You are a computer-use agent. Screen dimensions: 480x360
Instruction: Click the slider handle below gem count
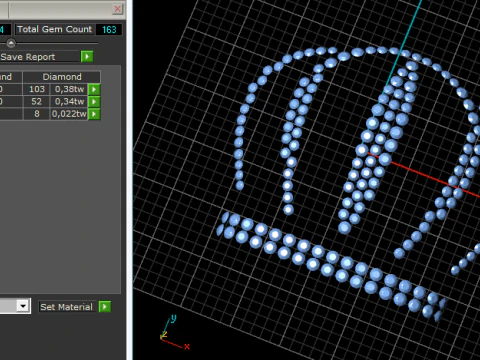11,43
